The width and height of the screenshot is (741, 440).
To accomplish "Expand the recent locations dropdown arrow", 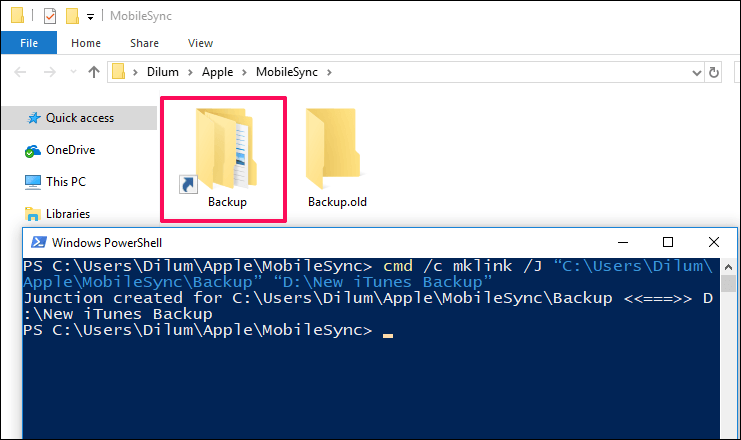I will (x=73, y=72).
